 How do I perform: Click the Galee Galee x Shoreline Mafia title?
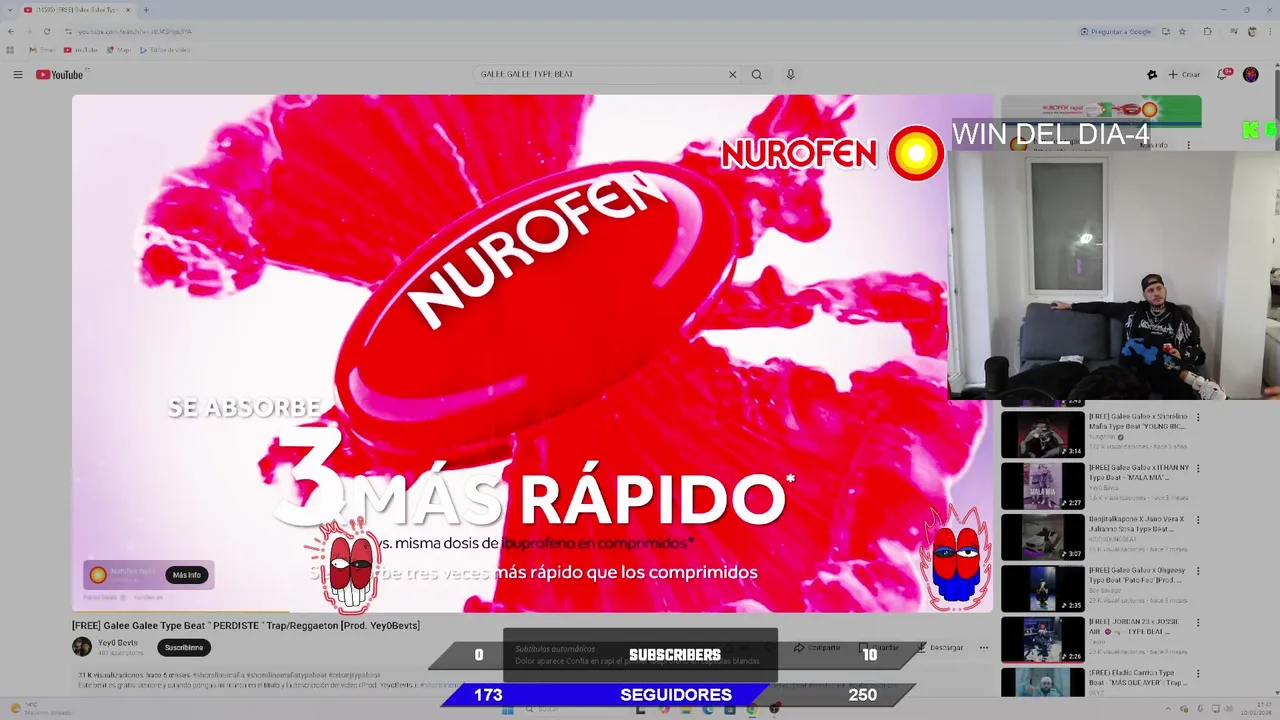click(x=1138, y=421)
